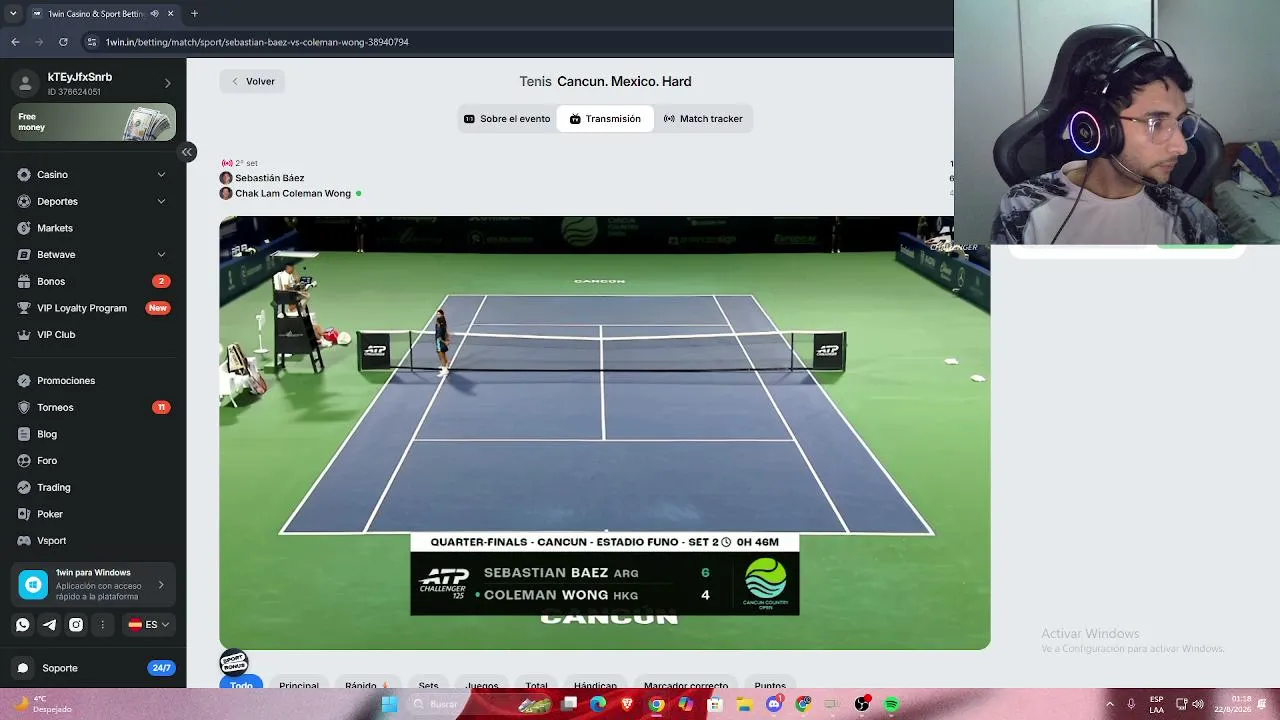Screen dimensions: 1280x720
Task: Open Microsoft Edge from the taskbar
Action: [x=598, y=705]
